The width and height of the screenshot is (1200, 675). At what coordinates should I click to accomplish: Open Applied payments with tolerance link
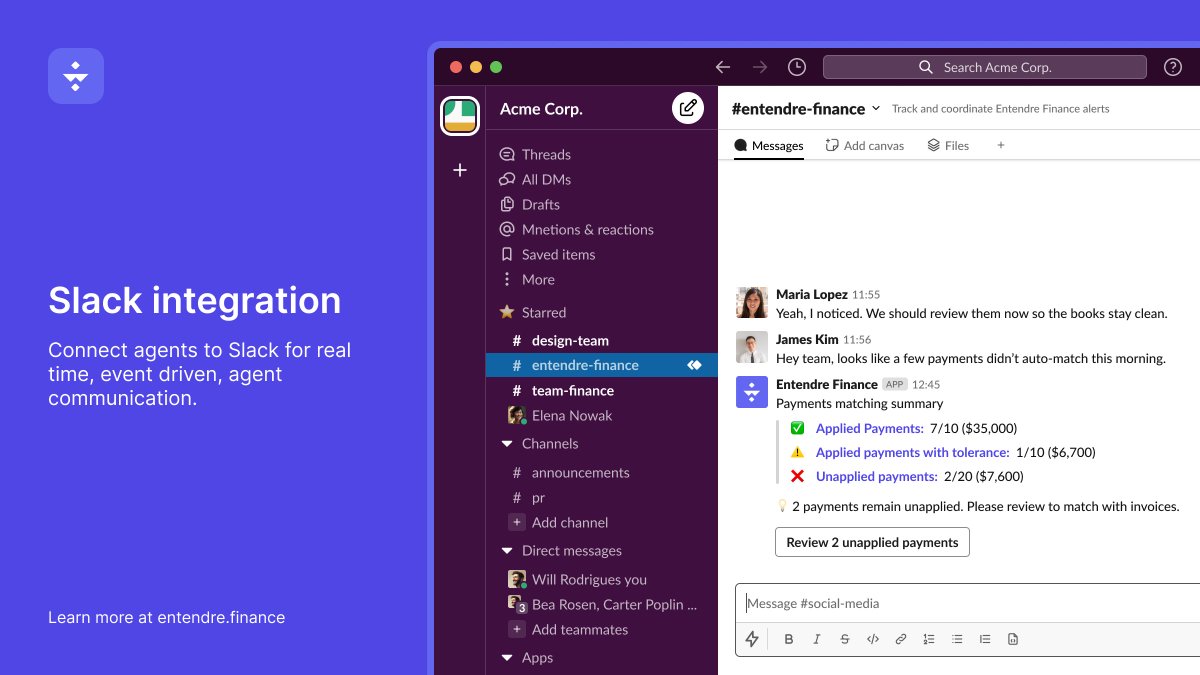pyautogui.click(x=912, y=452)
